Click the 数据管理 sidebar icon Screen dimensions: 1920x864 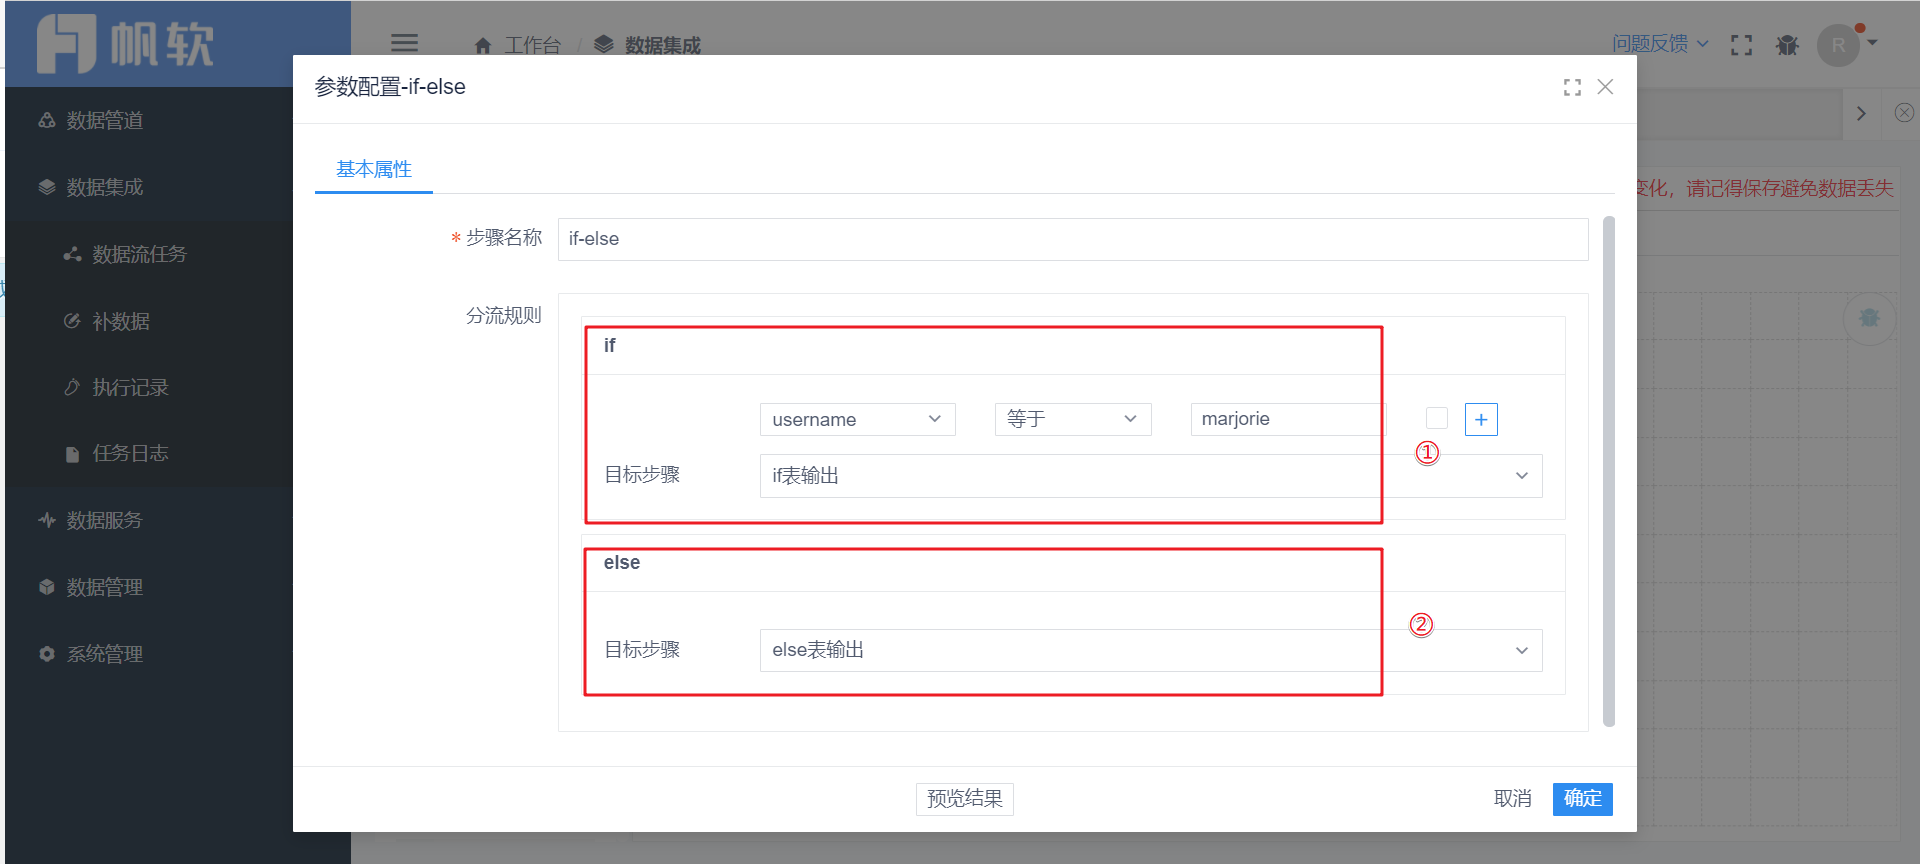(x=46, y=587)
